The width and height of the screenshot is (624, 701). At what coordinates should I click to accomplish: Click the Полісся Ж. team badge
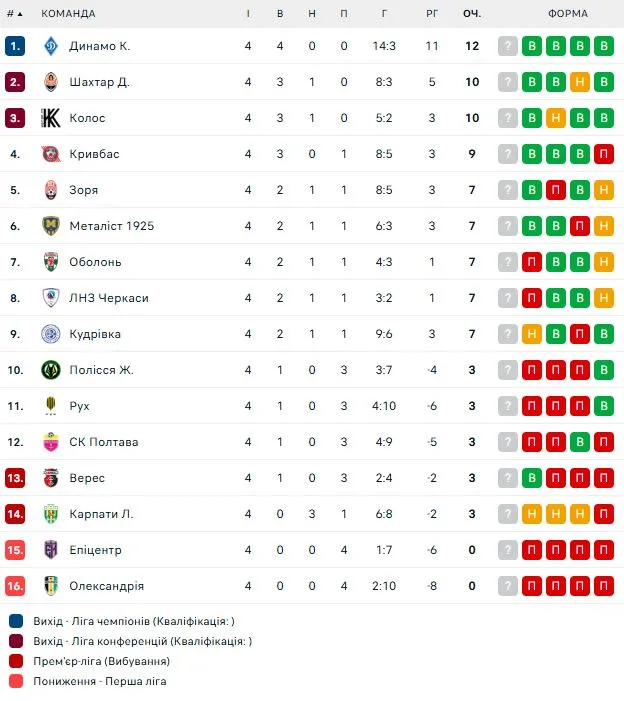point(51,370)
